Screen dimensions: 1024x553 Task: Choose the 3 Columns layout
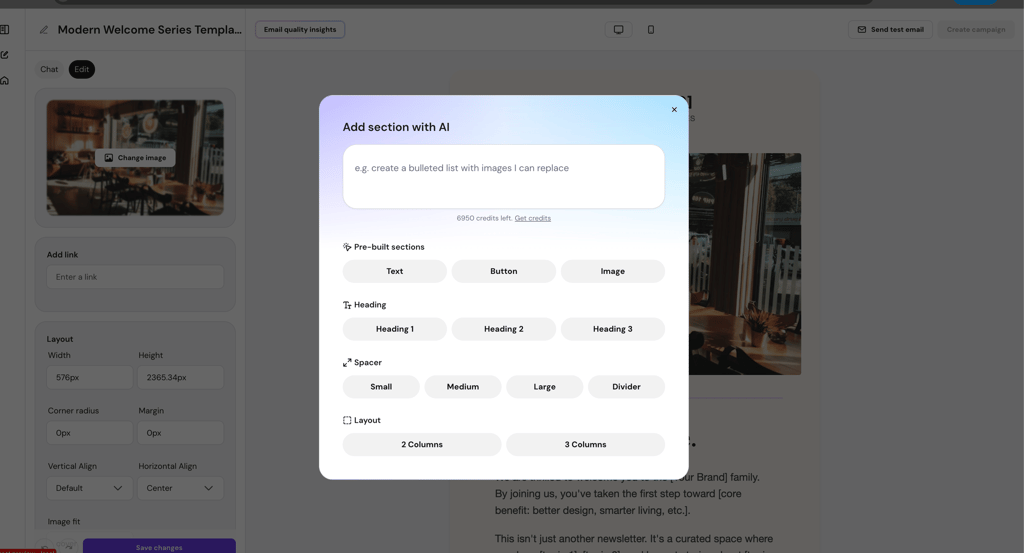click(585, 445)
